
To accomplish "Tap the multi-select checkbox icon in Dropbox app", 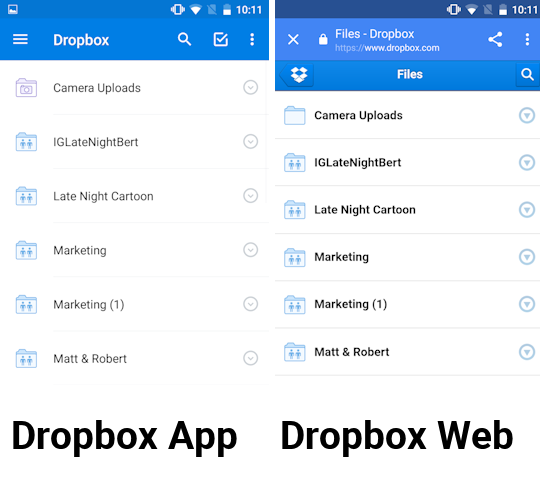I will pyautogui.click(x=220, y=39).
